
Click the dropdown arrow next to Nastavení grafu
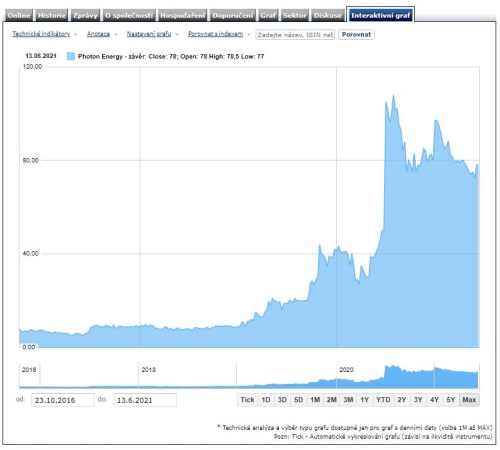177,34
